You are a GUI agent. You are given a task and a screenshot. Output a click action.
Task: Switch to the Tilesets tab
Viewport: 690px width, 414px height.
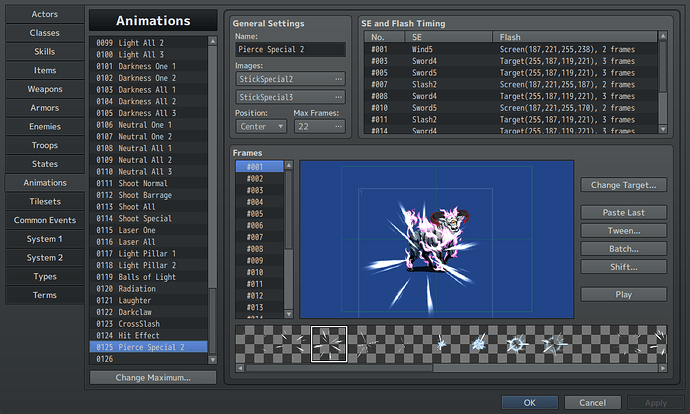coord(45,202)
